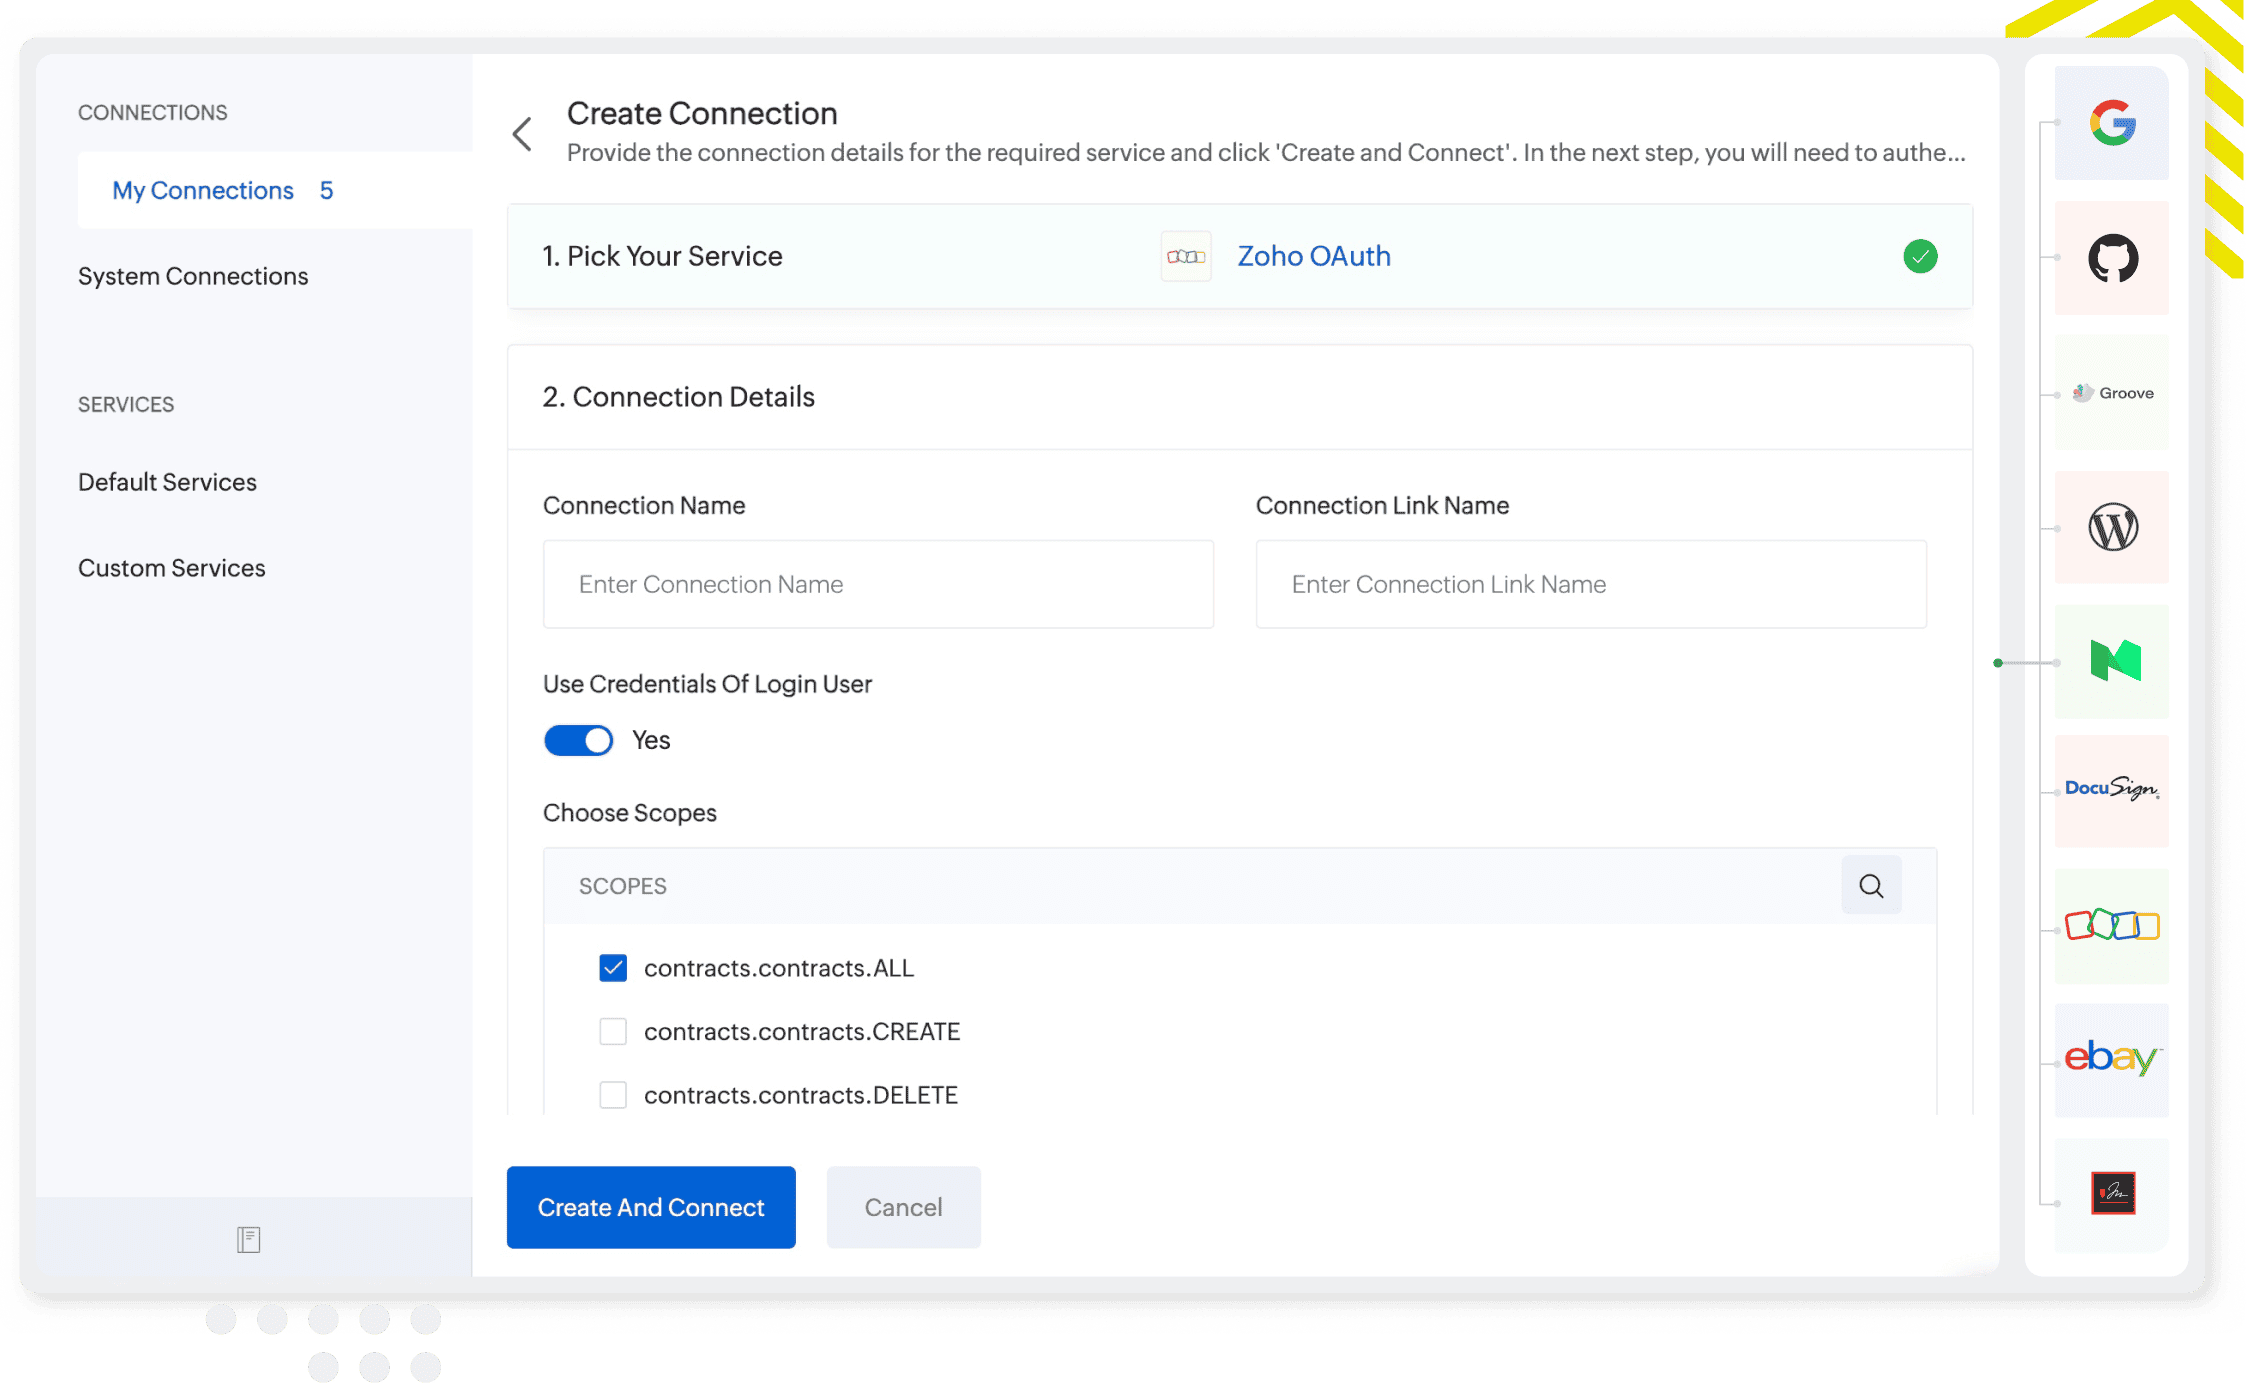This screenshot has height=1383, width=2246.
Task: Focus the Connection Name input field
Action: click(x=878, y=584)
